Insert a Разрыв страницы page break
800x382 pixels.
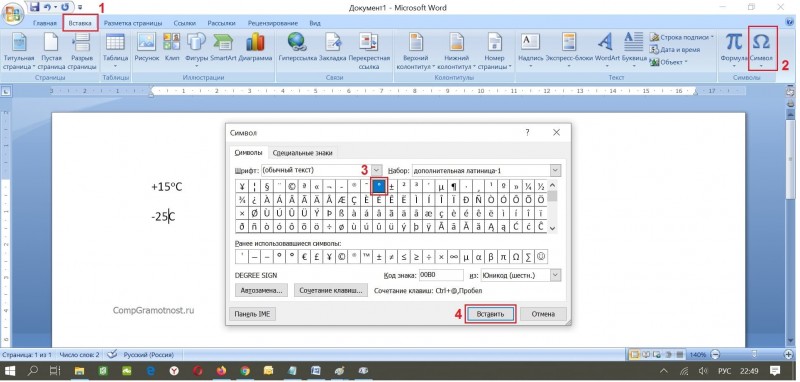click(82, 52)
